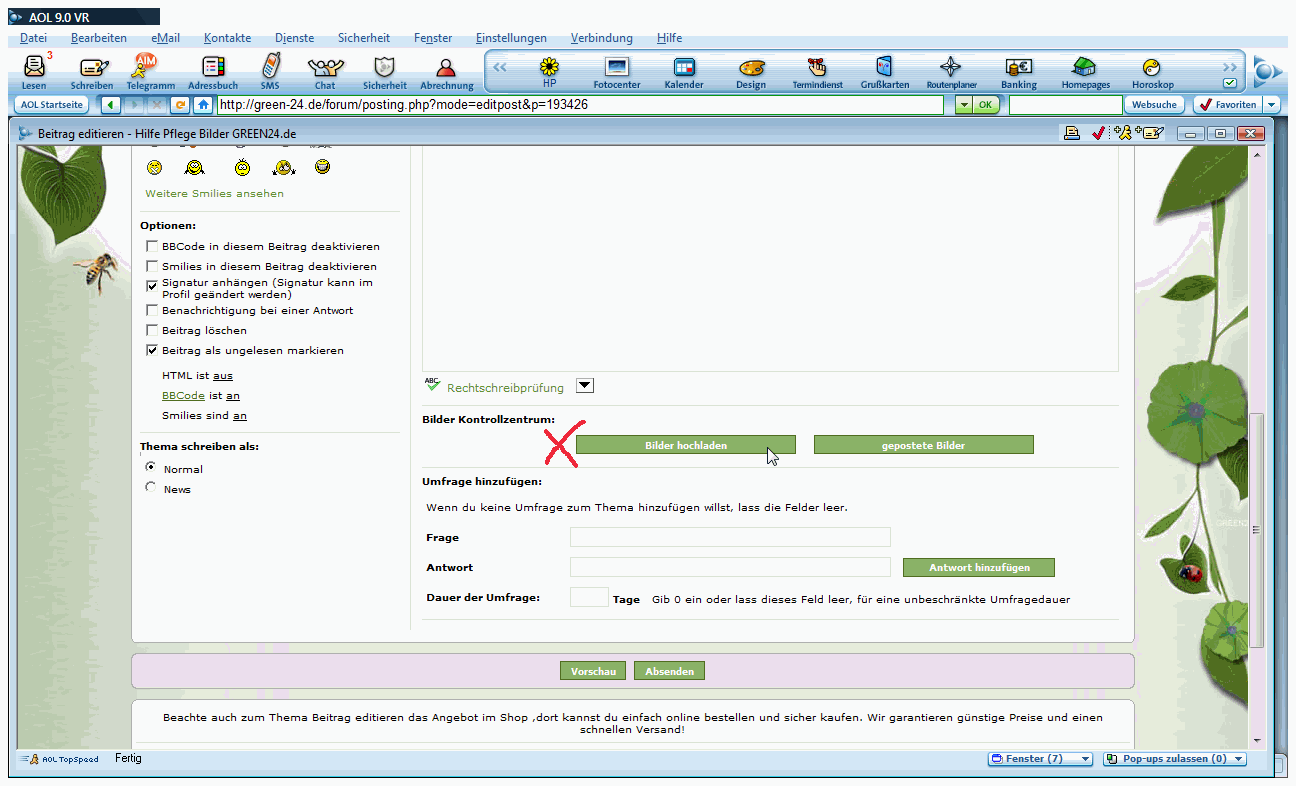Enable BBCode deaktivieren checkbox

152,246
